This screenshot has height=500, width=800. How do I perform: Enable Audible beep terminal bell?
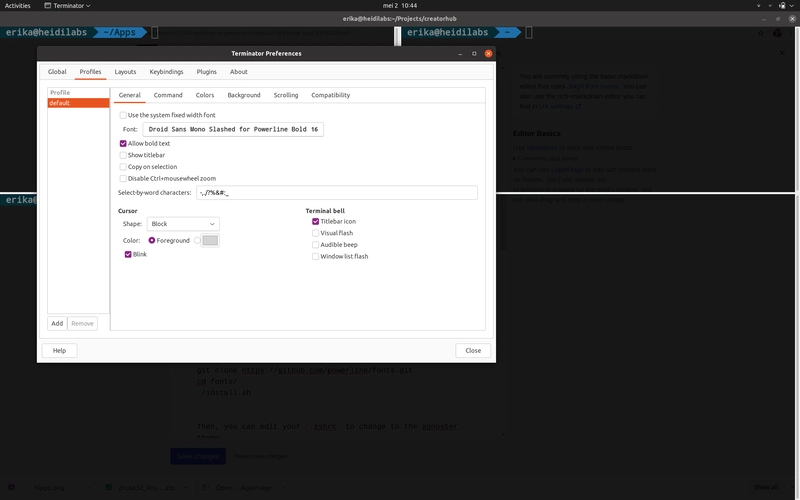315,245
